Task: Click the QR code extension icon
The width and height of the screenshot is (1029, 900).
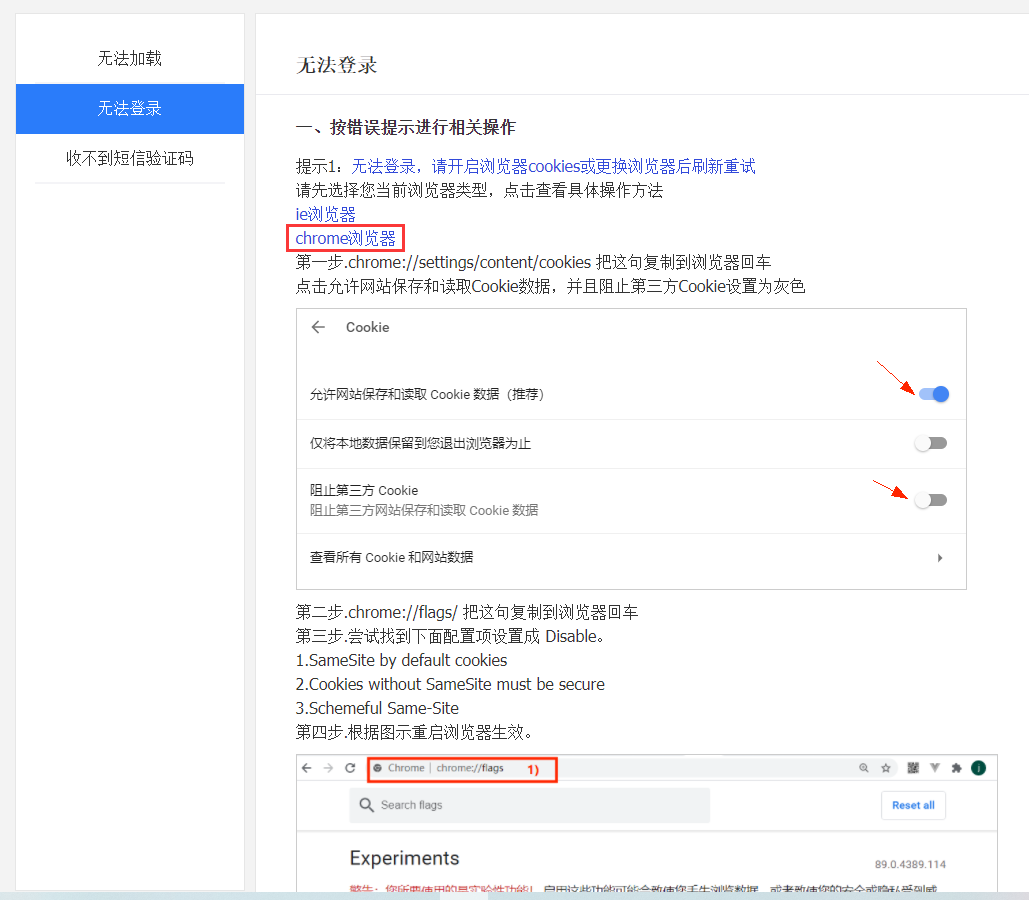Action: click(912, 768)
